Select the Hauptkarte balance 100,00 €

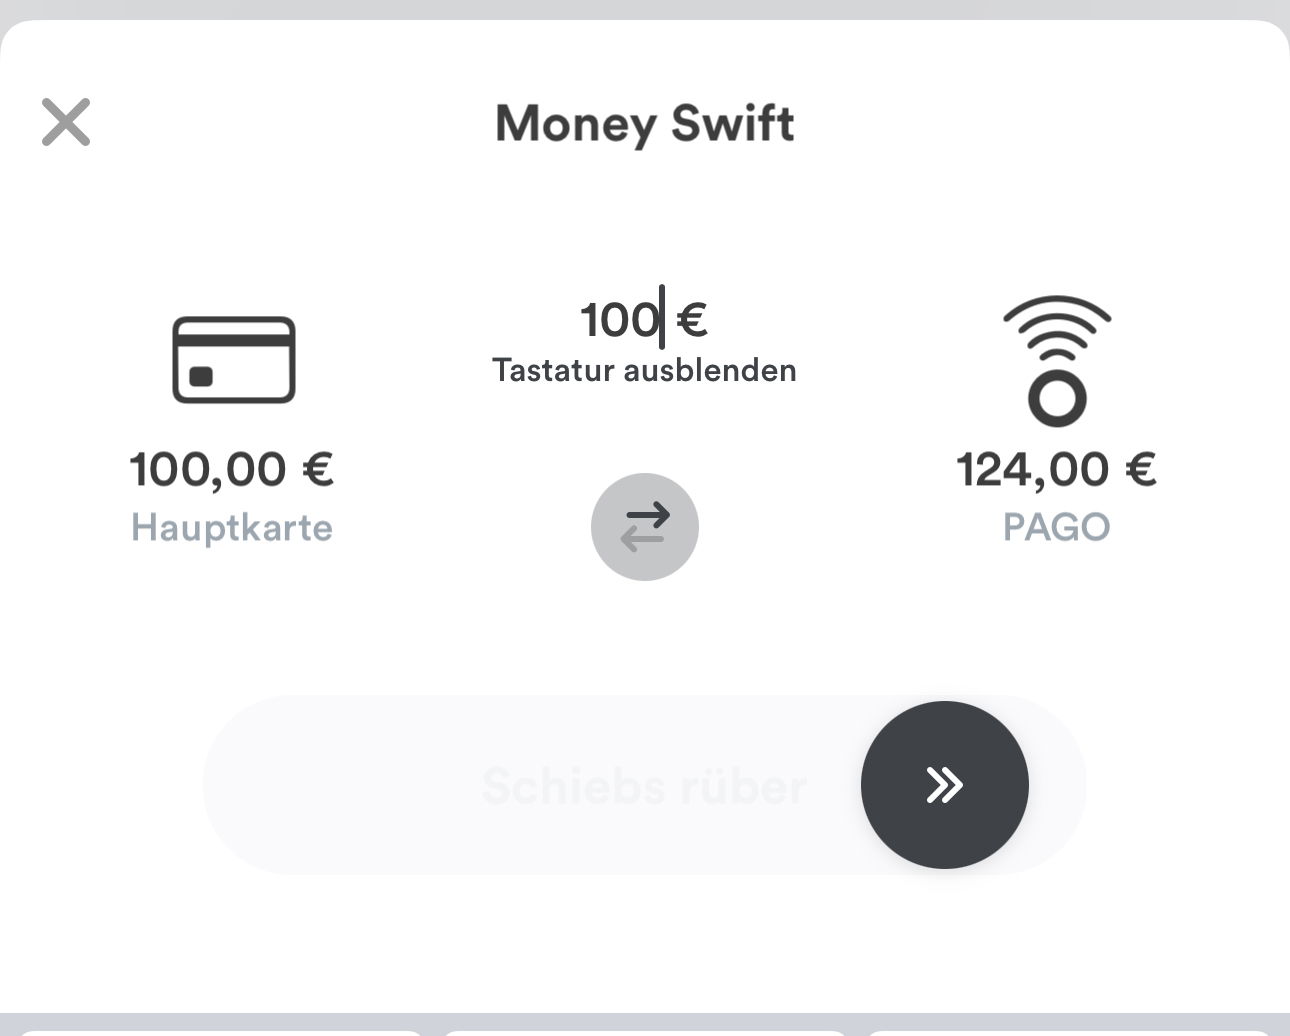click(232, 469)
